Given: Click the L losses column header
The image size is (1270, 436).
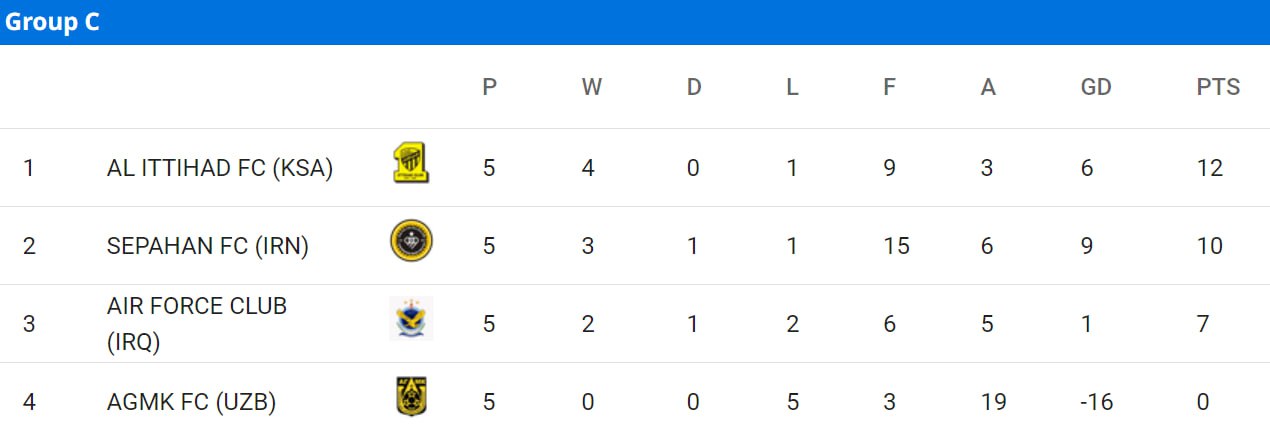Looking at the screenshot, I should [x=792, y=87].
